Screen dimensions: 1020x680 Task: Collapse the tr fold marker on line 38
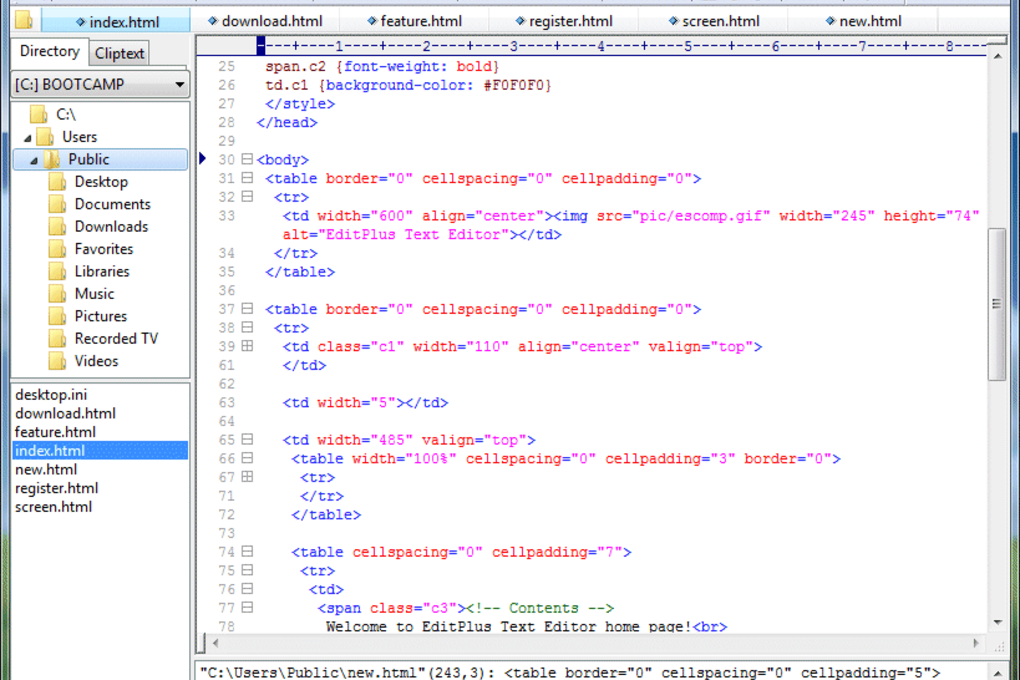pyautogui.click(x=247, y=327)
